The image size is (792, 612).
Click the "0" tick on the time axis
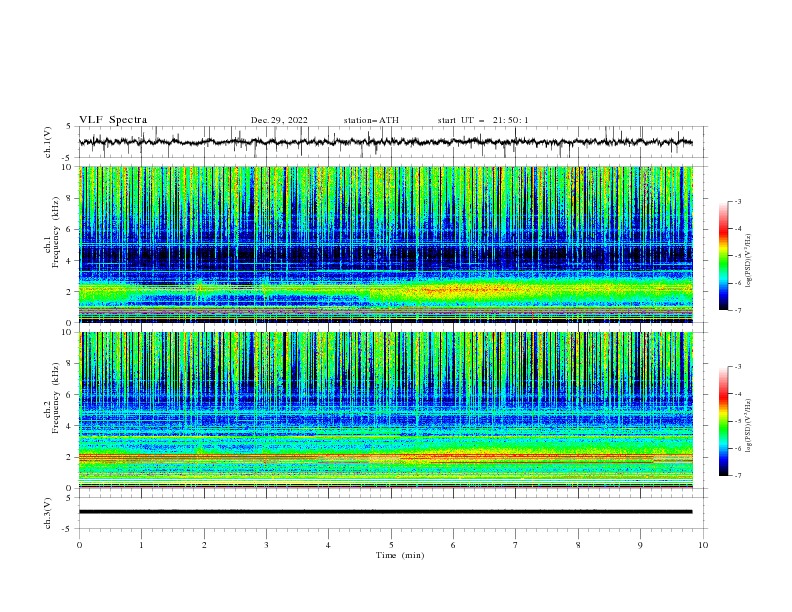point(79,545)
